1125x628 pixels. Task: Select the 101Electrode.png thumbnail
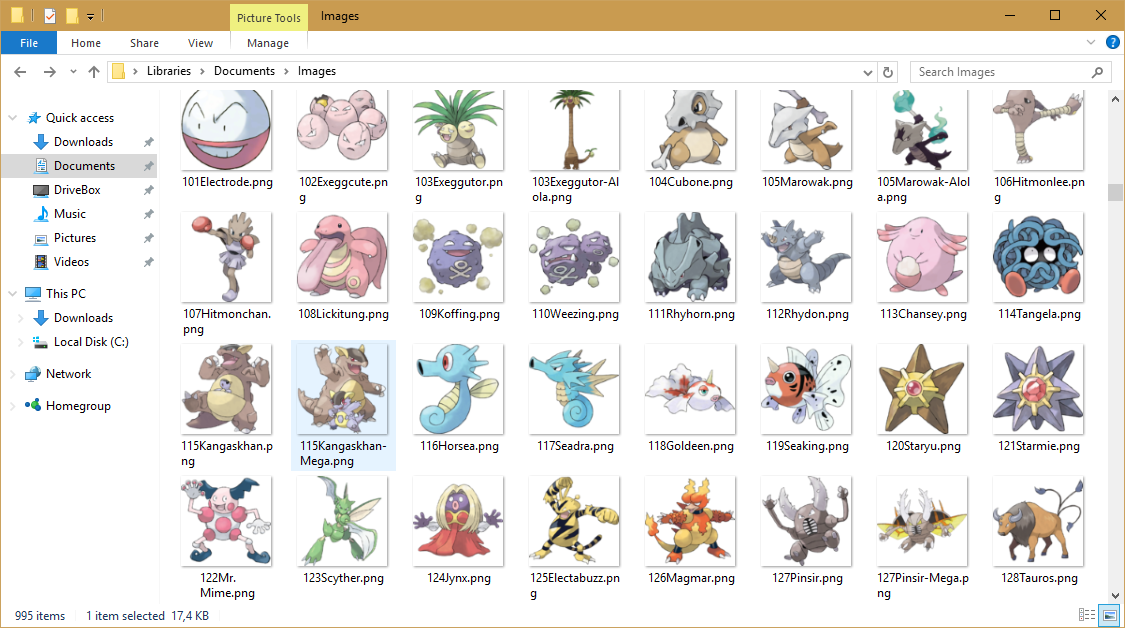(226, 130)
